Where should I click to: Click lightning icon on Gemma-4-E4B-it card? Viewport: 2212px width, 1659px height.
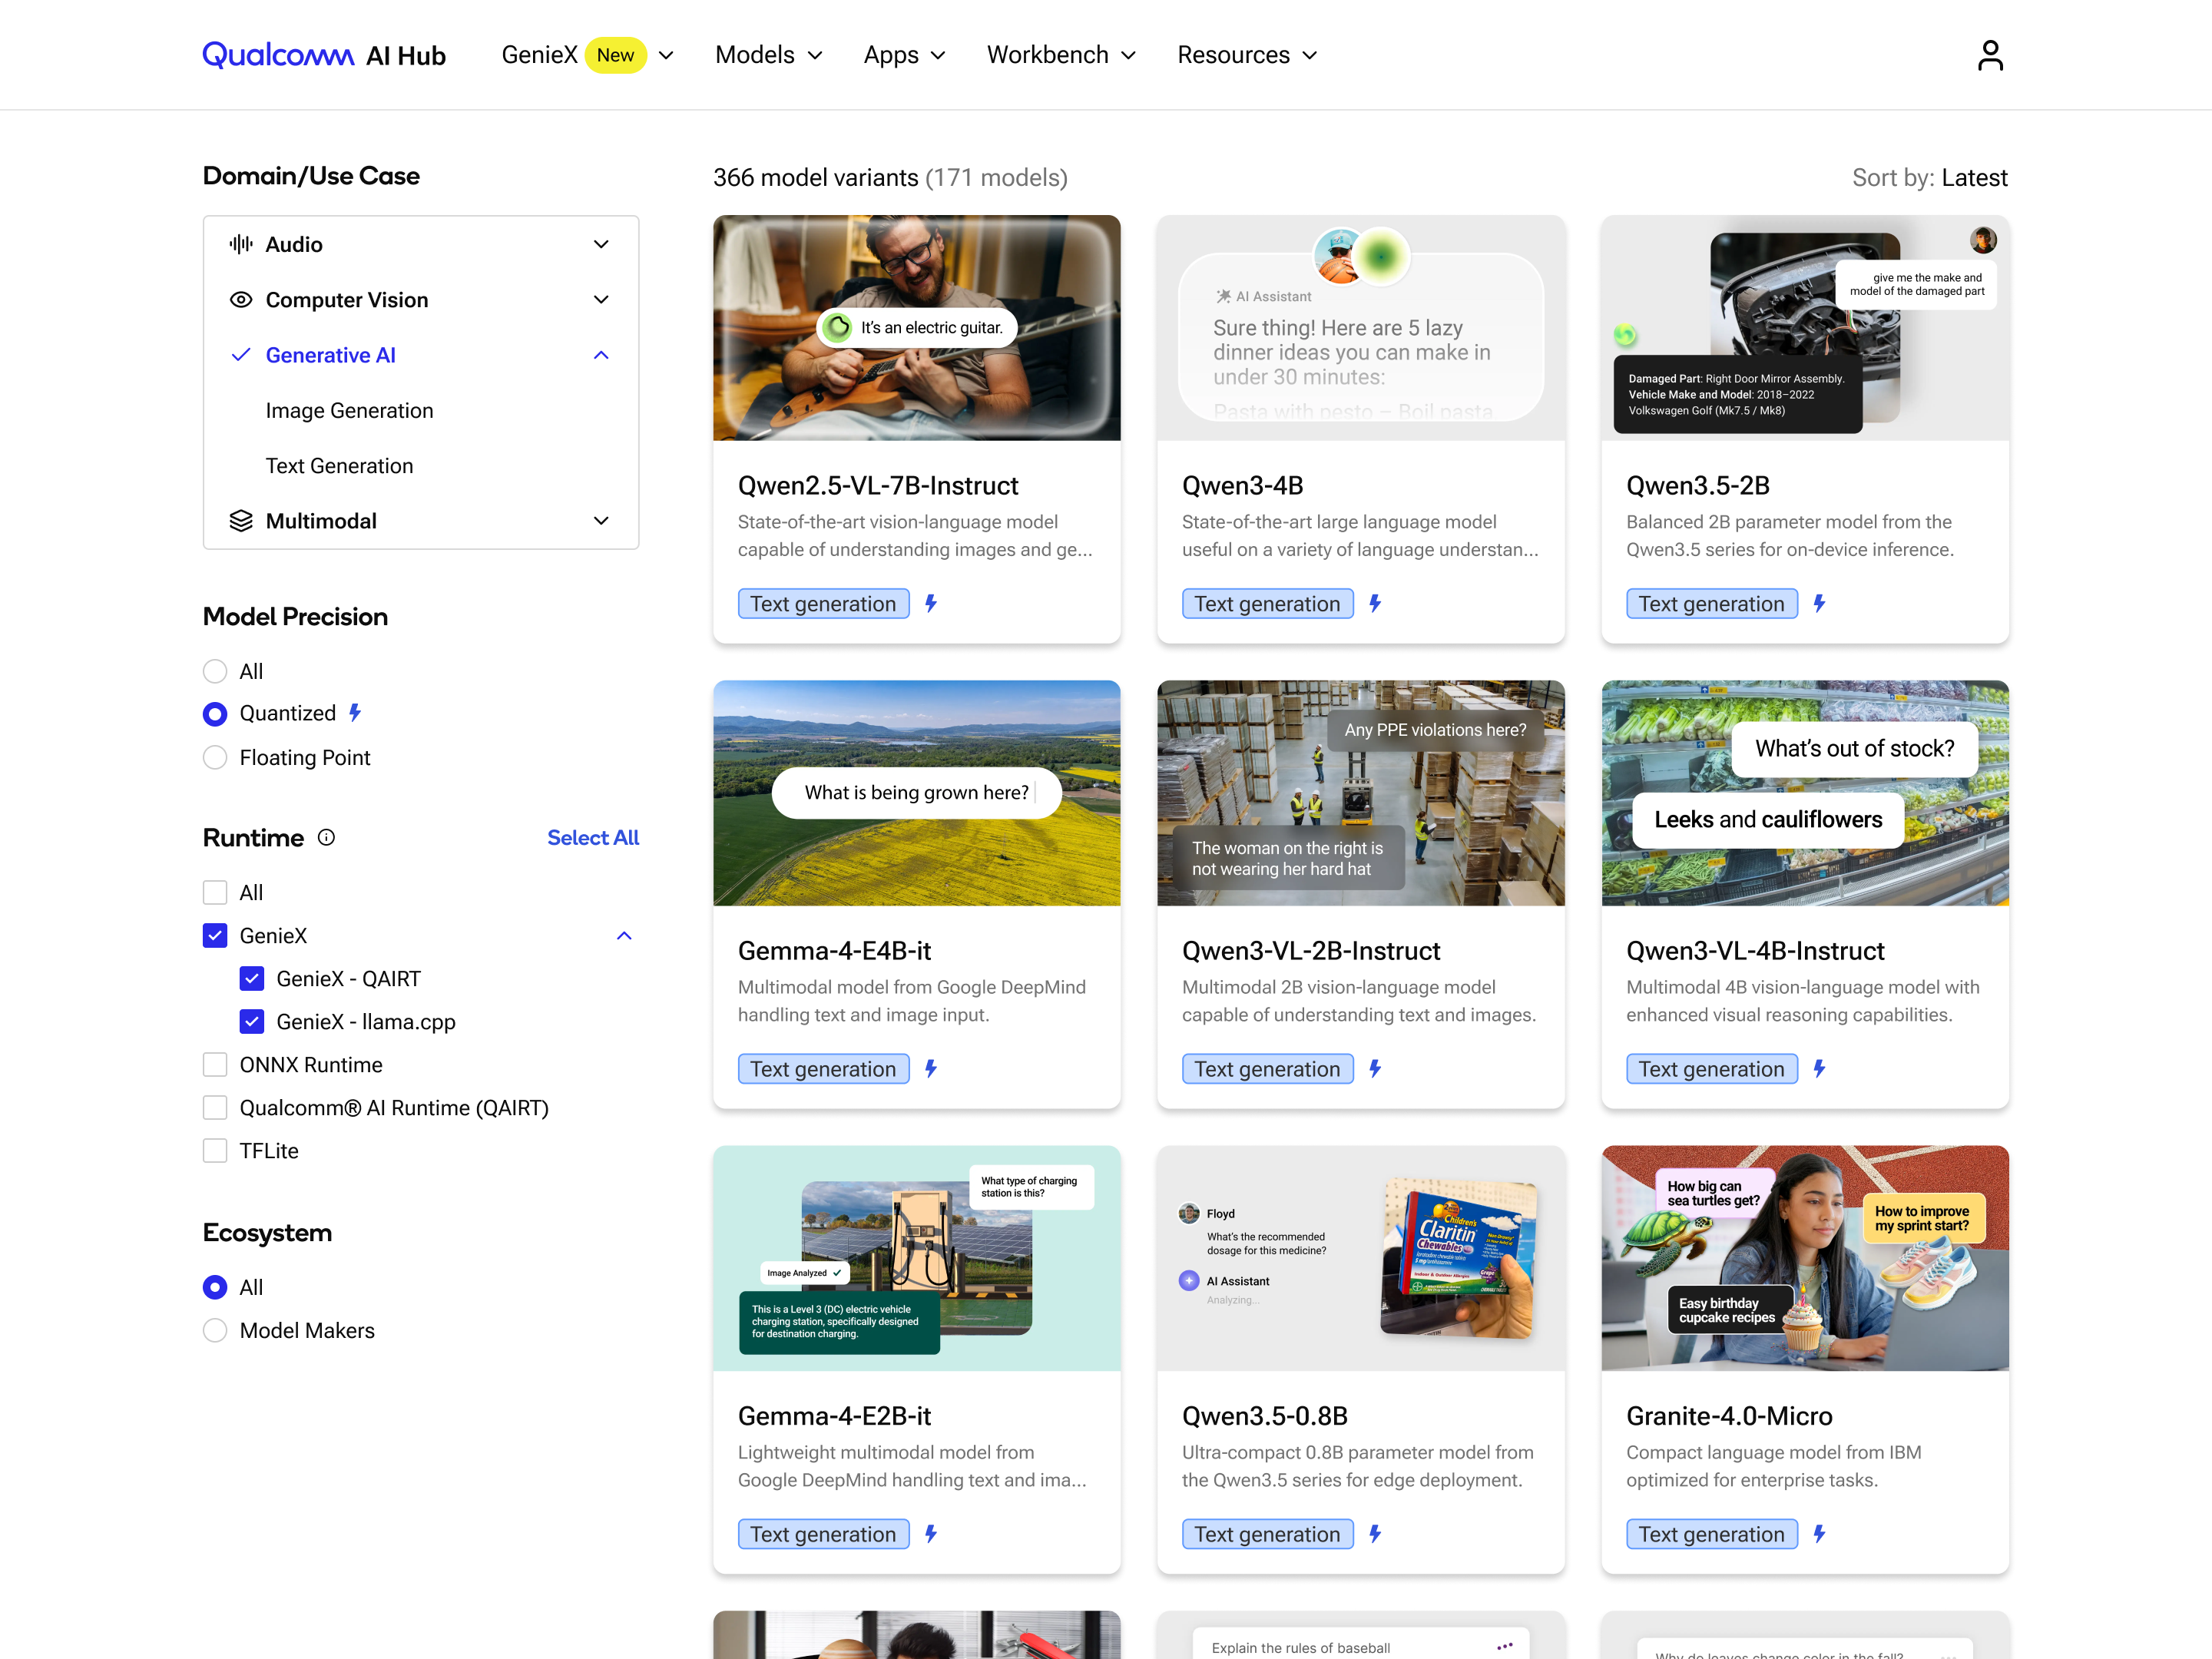pos(931,1068)
